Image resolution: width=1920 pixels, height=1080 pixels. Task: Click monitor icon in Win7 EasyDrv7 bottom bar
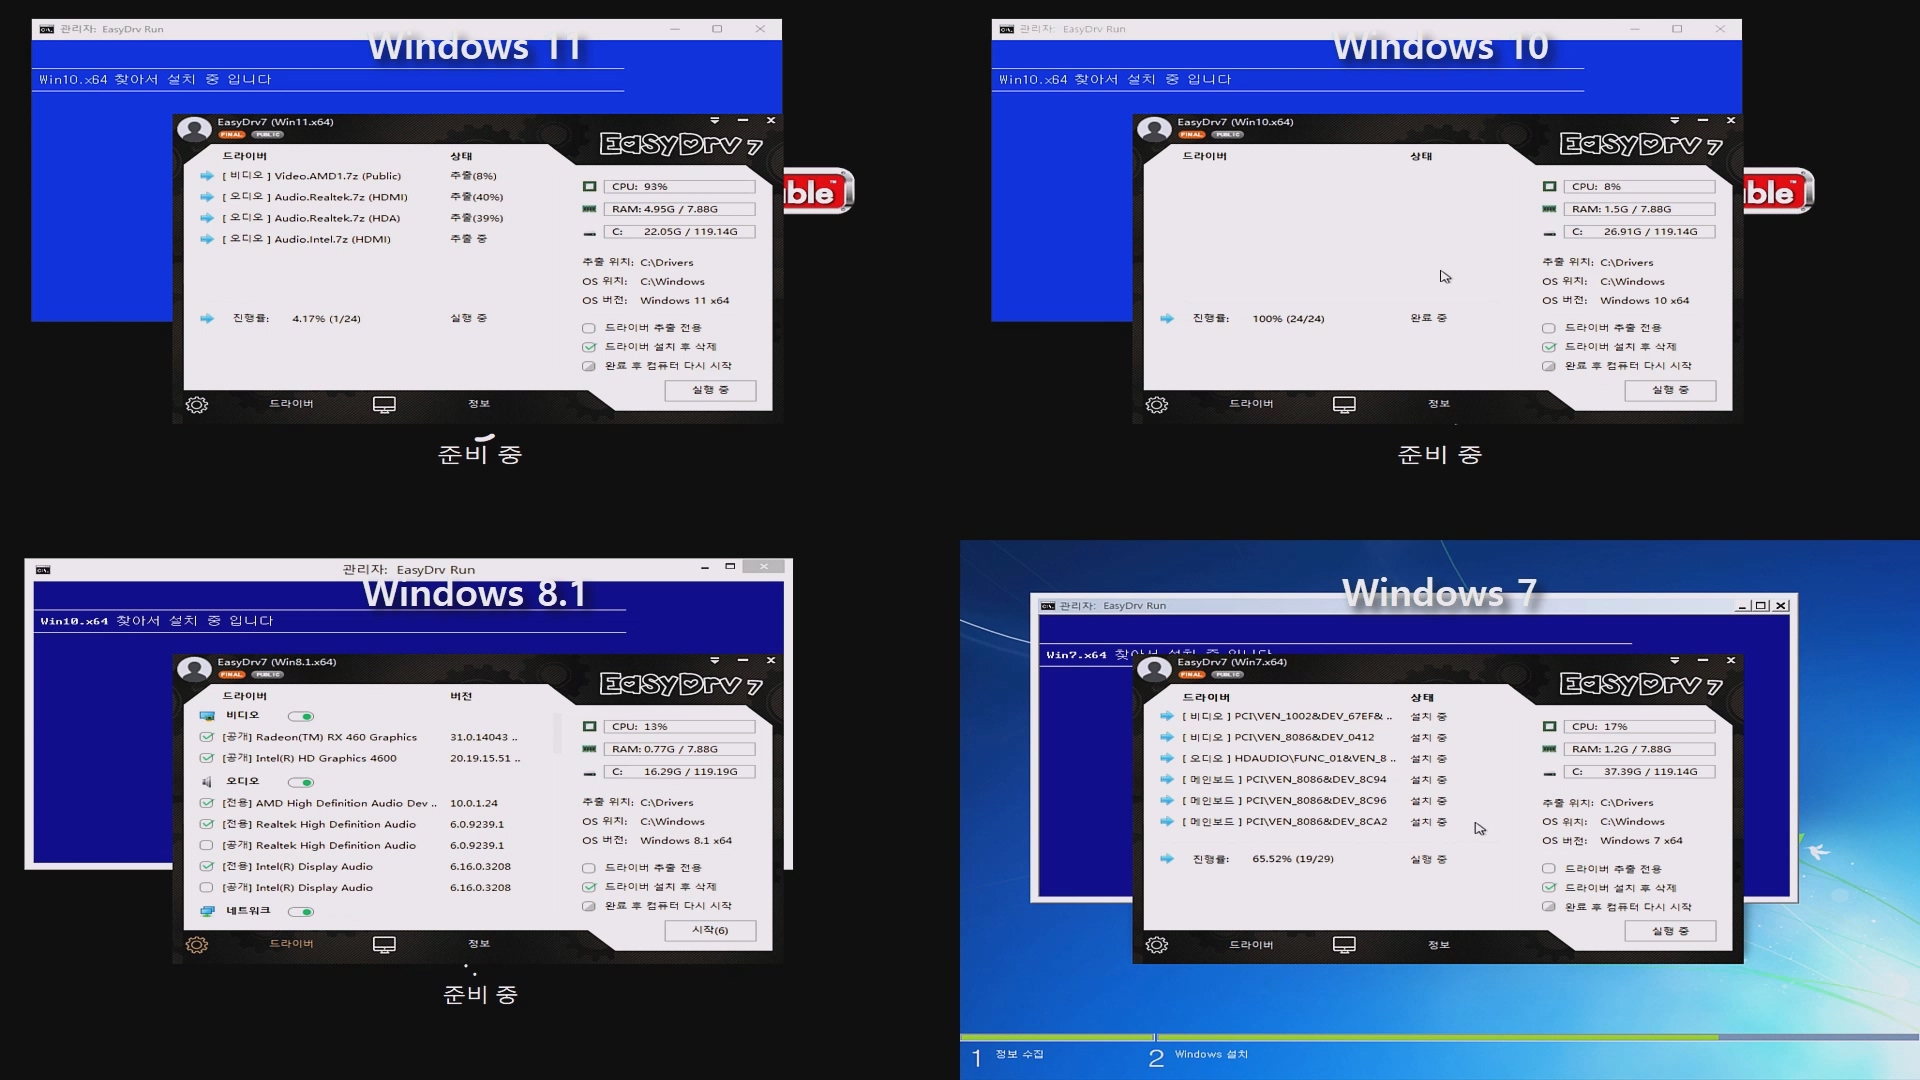1344,945
